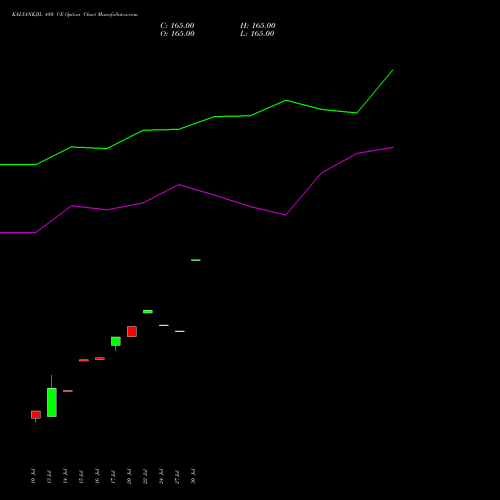The height and width of the screenshot is (500, 500).
Task: Select the open value 'O: 165.00'
Action: [177, 34]
